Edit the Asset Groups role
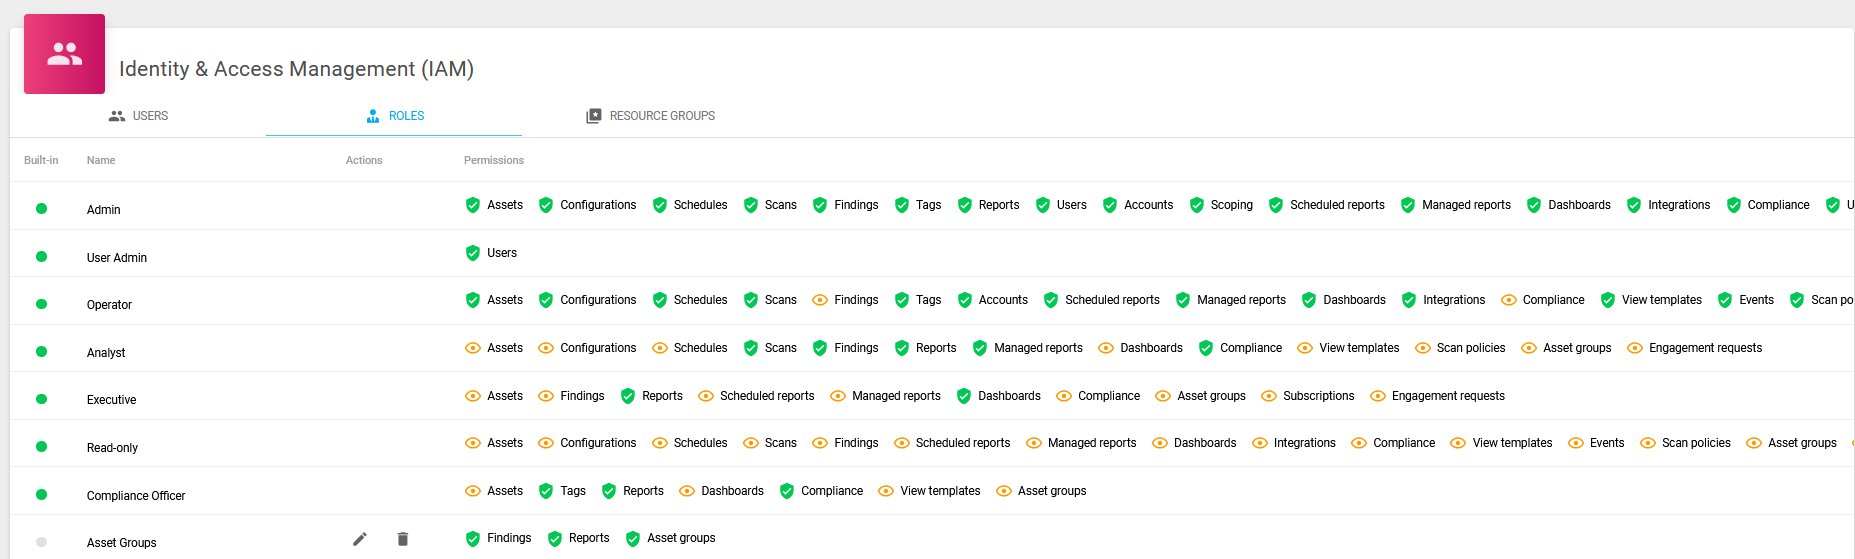Screen dimensions: 1855x559 click(360, 539)
